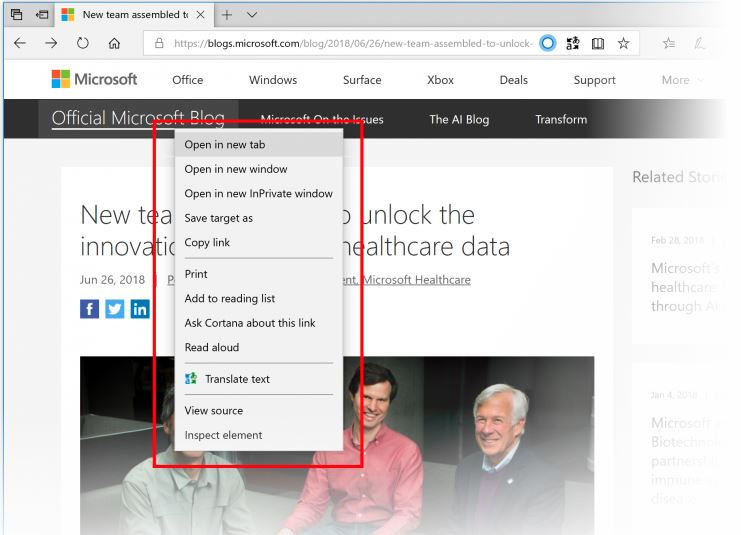Screen dimensions: 741x535
Task: Click the Jun 26, 2018 date text
Action: pyautogui.click(x=112, y=280)
